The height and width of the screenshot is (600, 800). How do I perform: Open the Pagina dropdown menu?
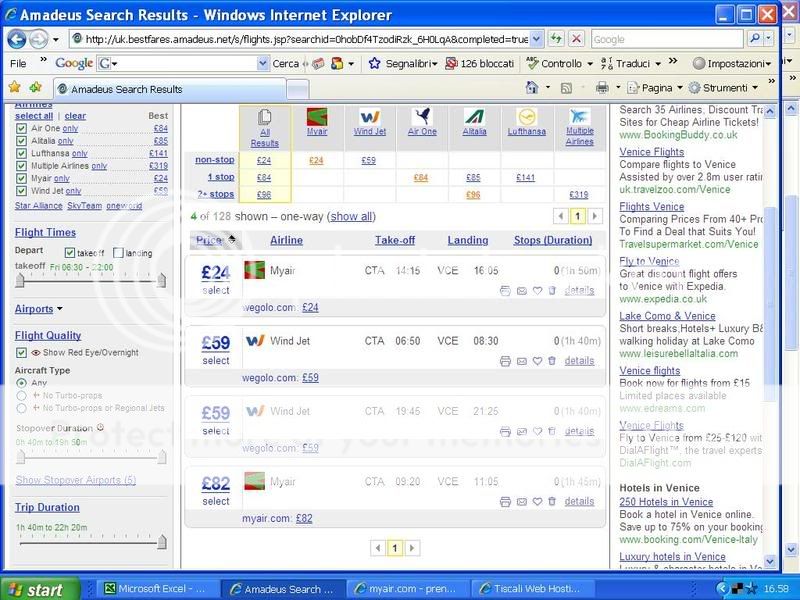pos(656,88)
